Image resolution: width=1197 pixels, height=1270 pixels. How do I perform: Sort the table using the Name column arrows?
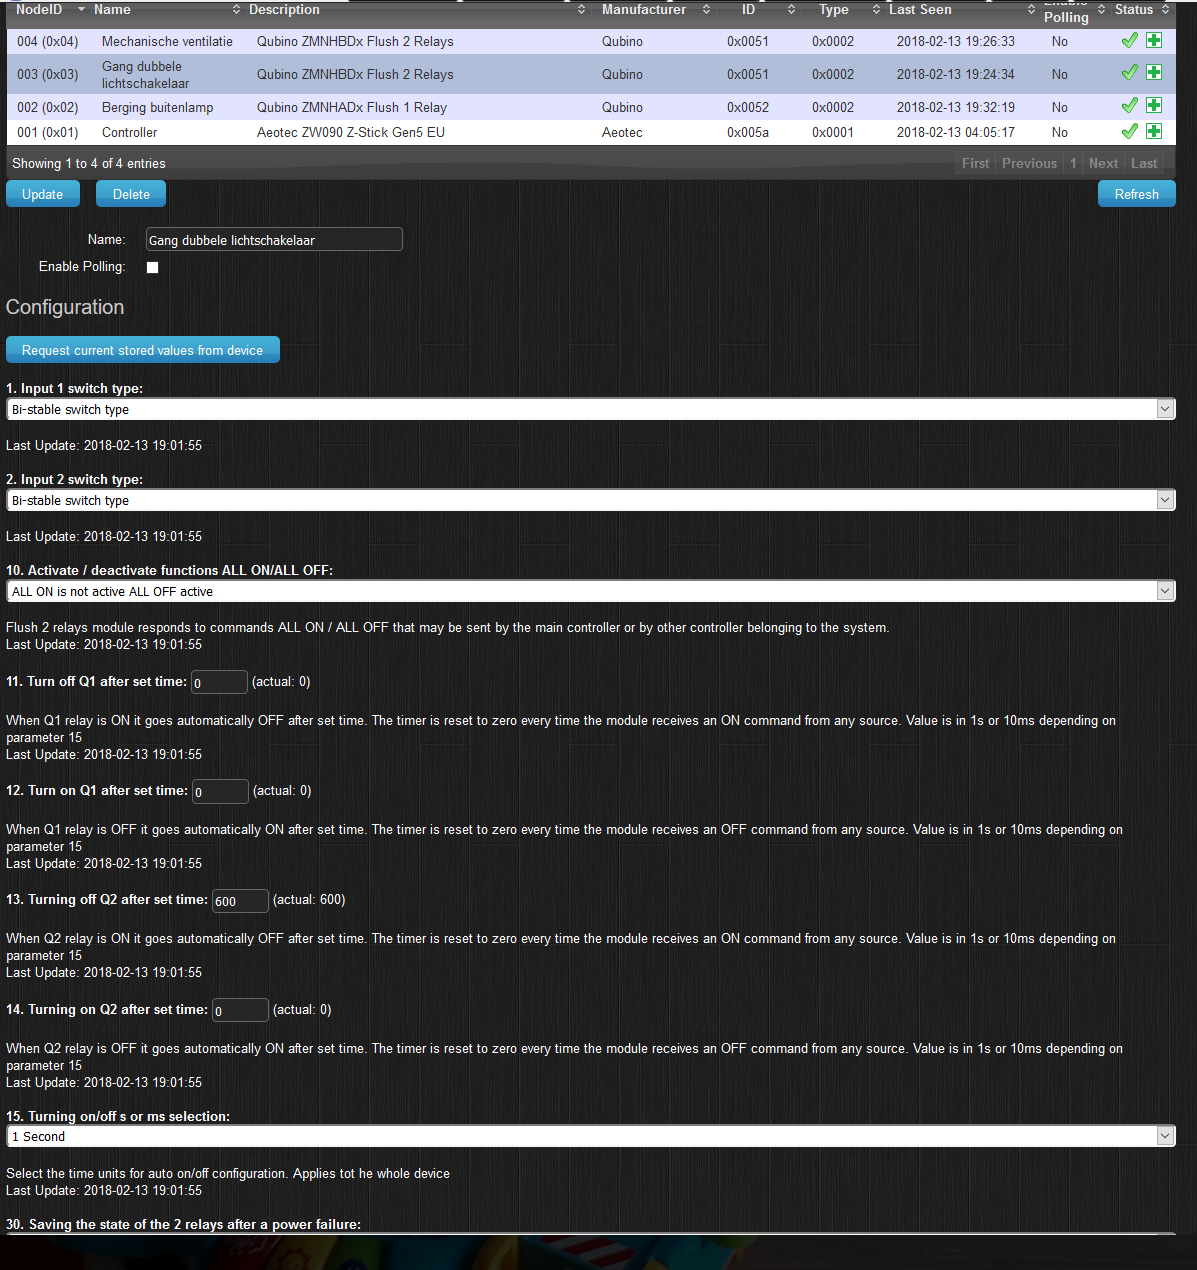coord(236,9)
